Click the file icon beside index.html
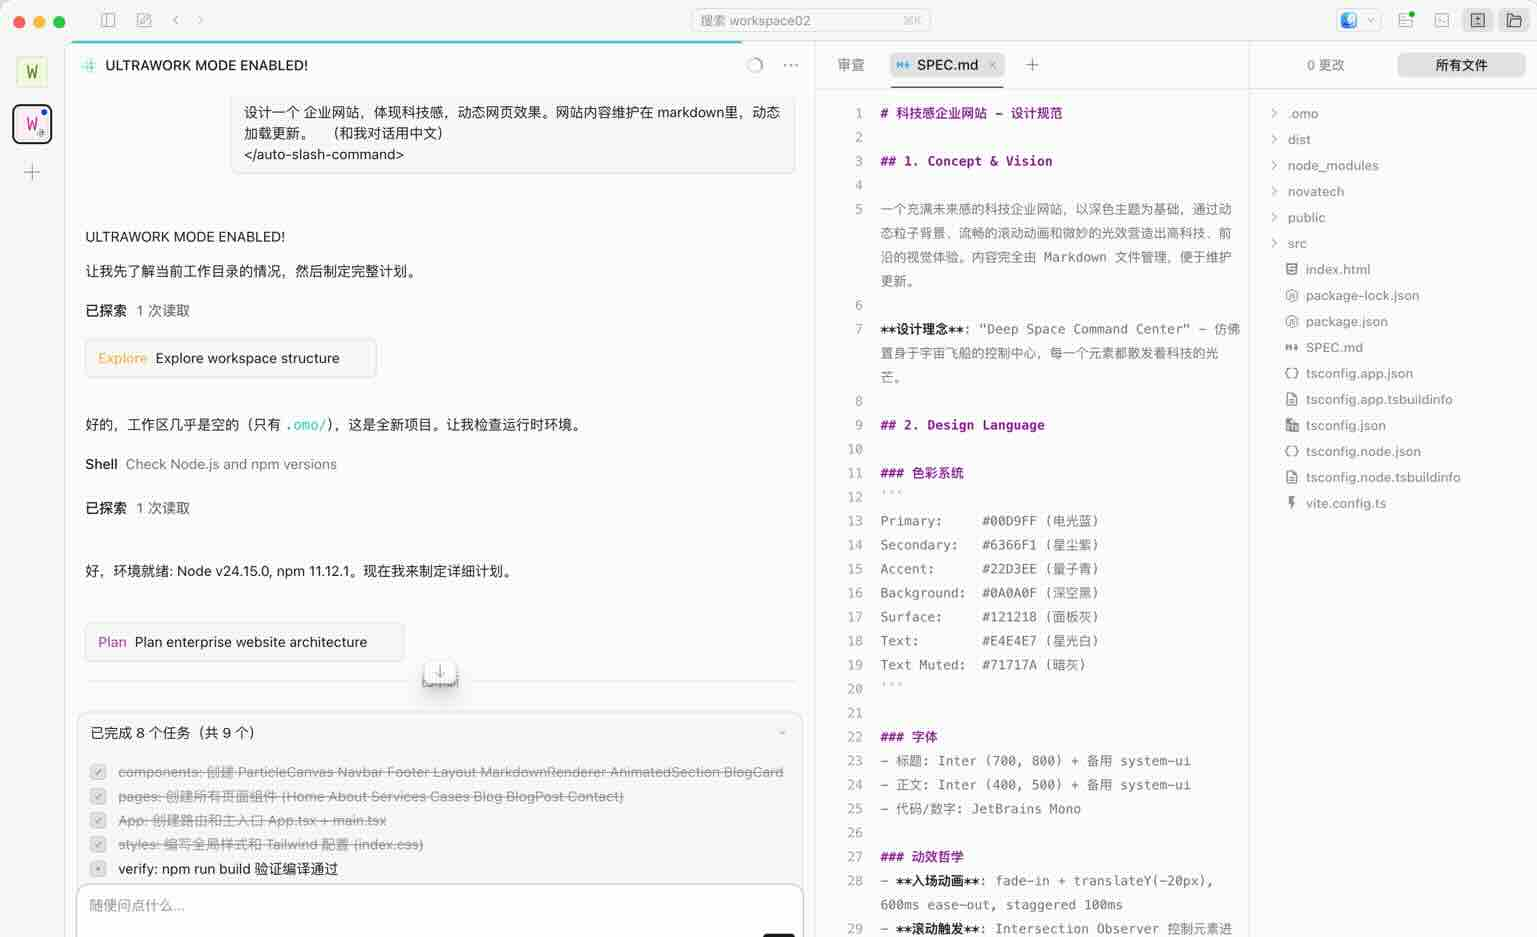1537x937 pixels. 1291,269
